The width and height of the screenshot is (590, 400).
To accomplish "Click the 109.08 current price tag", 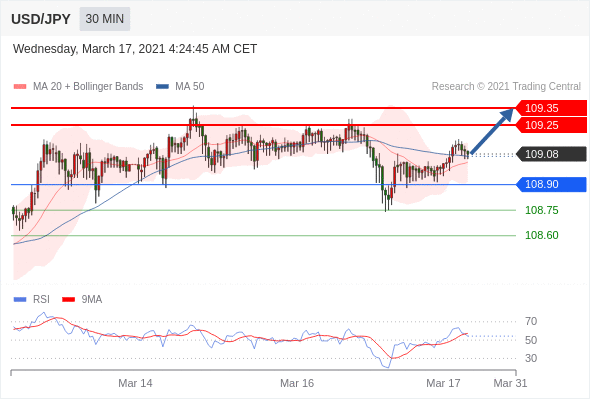I will pos(551,154).
